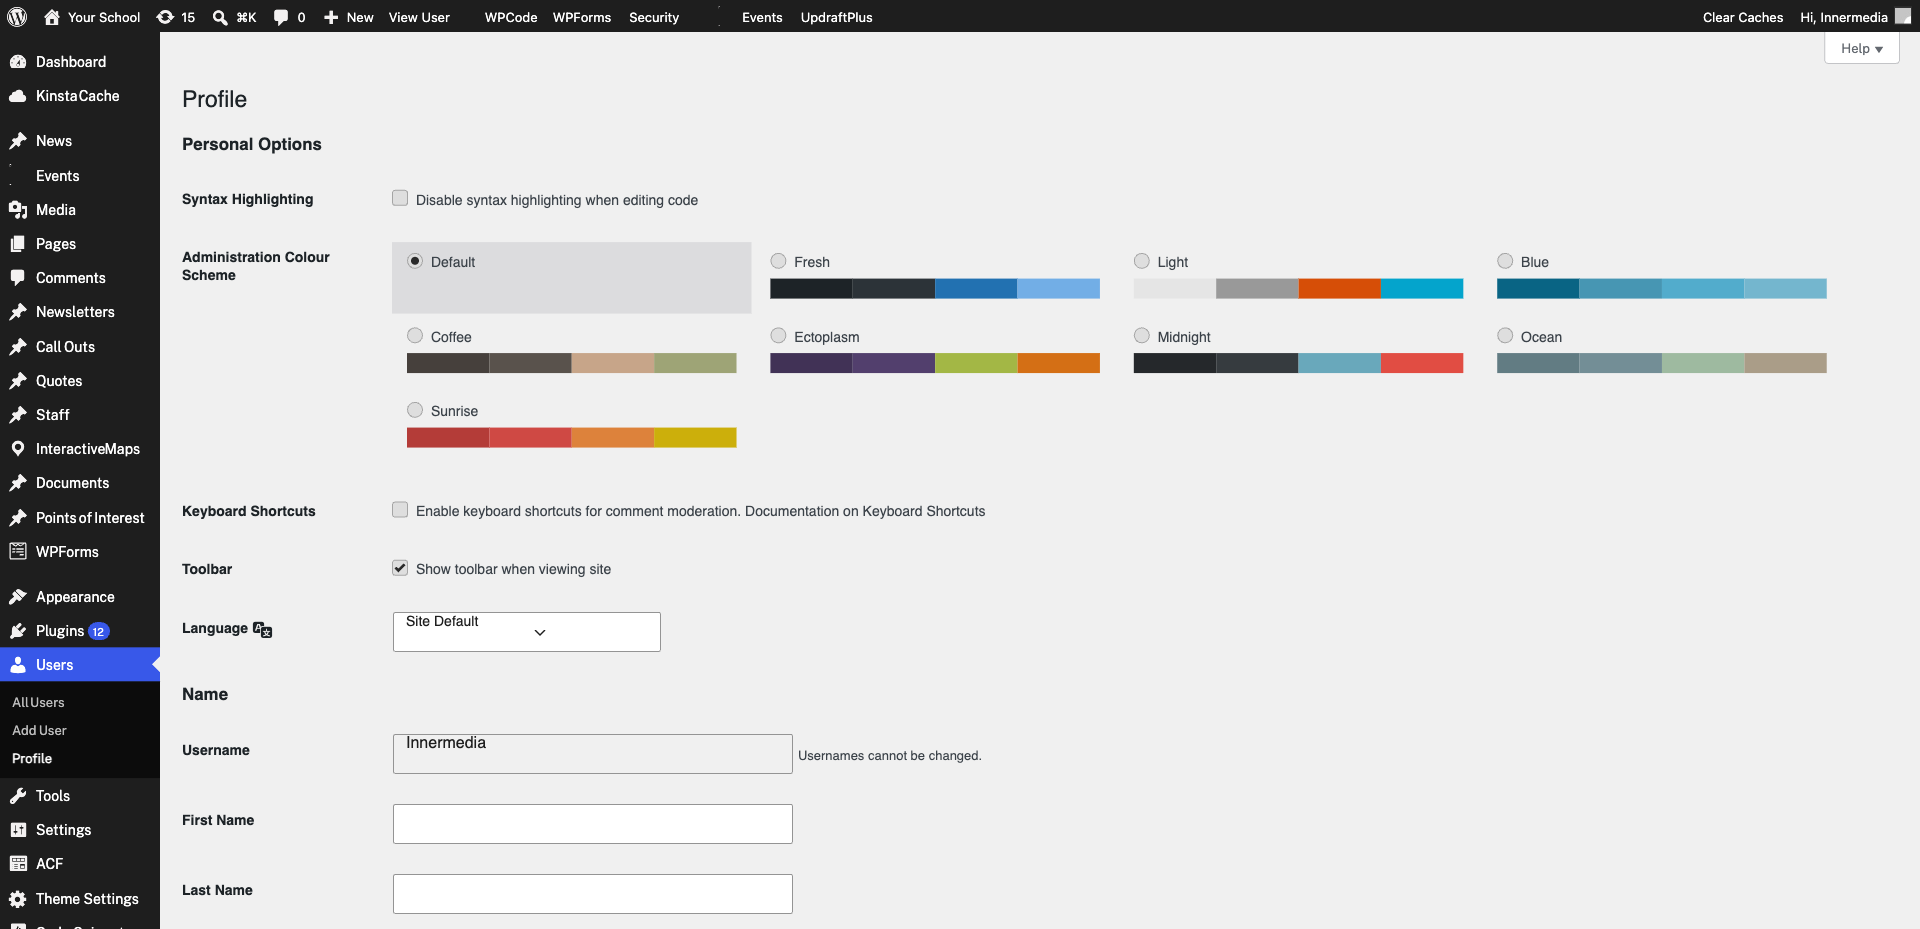Go to Add User submenu

tap(39, 731)
